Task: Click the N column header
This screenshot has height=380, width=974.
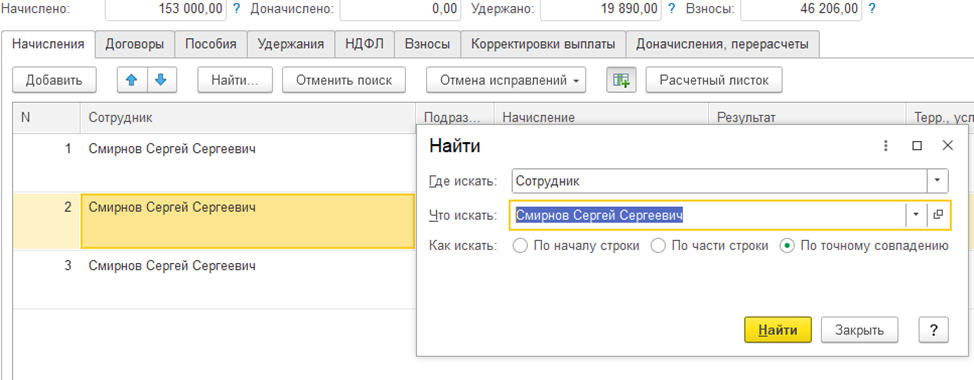Action: 47,118
